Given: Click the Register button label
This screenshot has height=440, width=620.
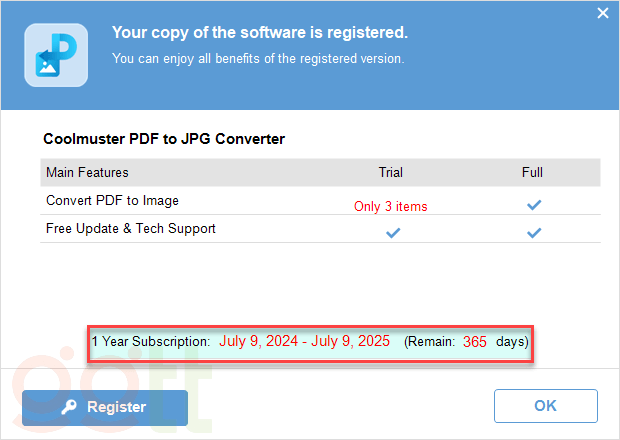Looking at the screenshot, I should tap(116, 407).
